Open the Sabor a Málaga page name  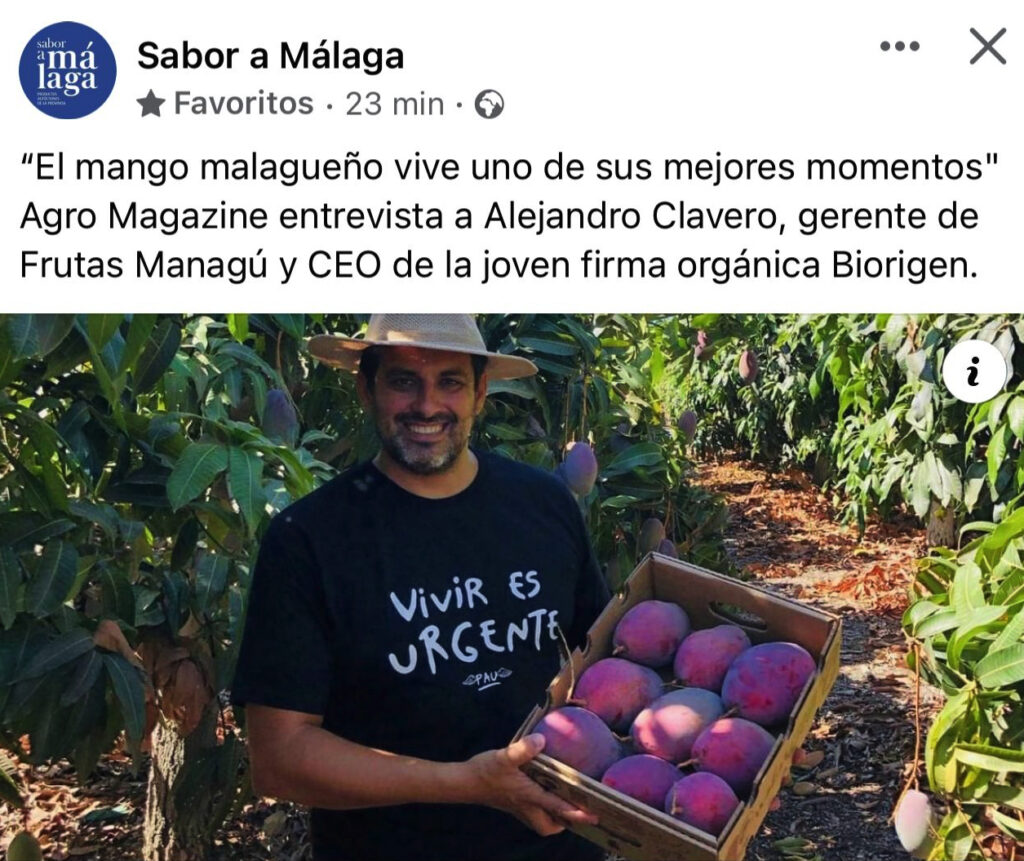270,56
